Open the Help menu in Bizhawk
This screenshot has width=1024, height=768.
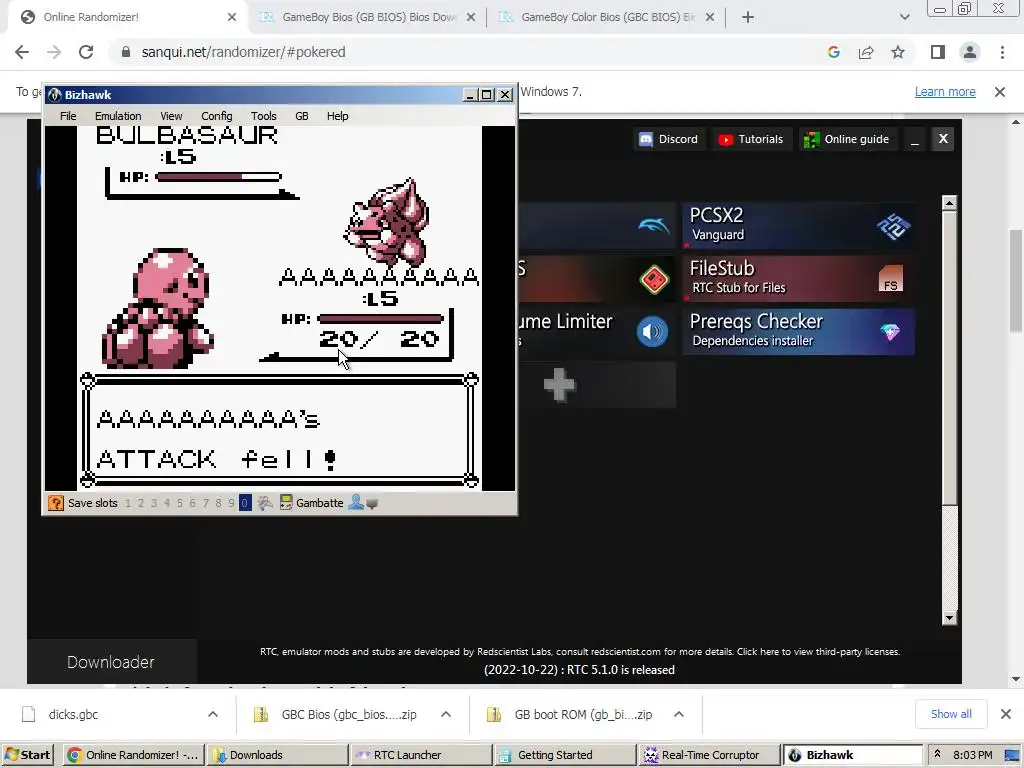(337, 116)
